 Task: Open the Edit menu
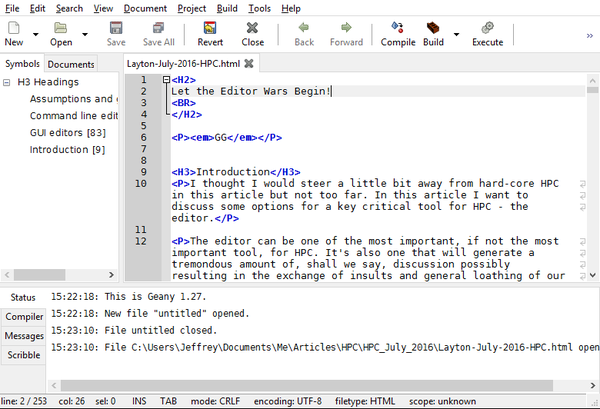pos(38,8)
